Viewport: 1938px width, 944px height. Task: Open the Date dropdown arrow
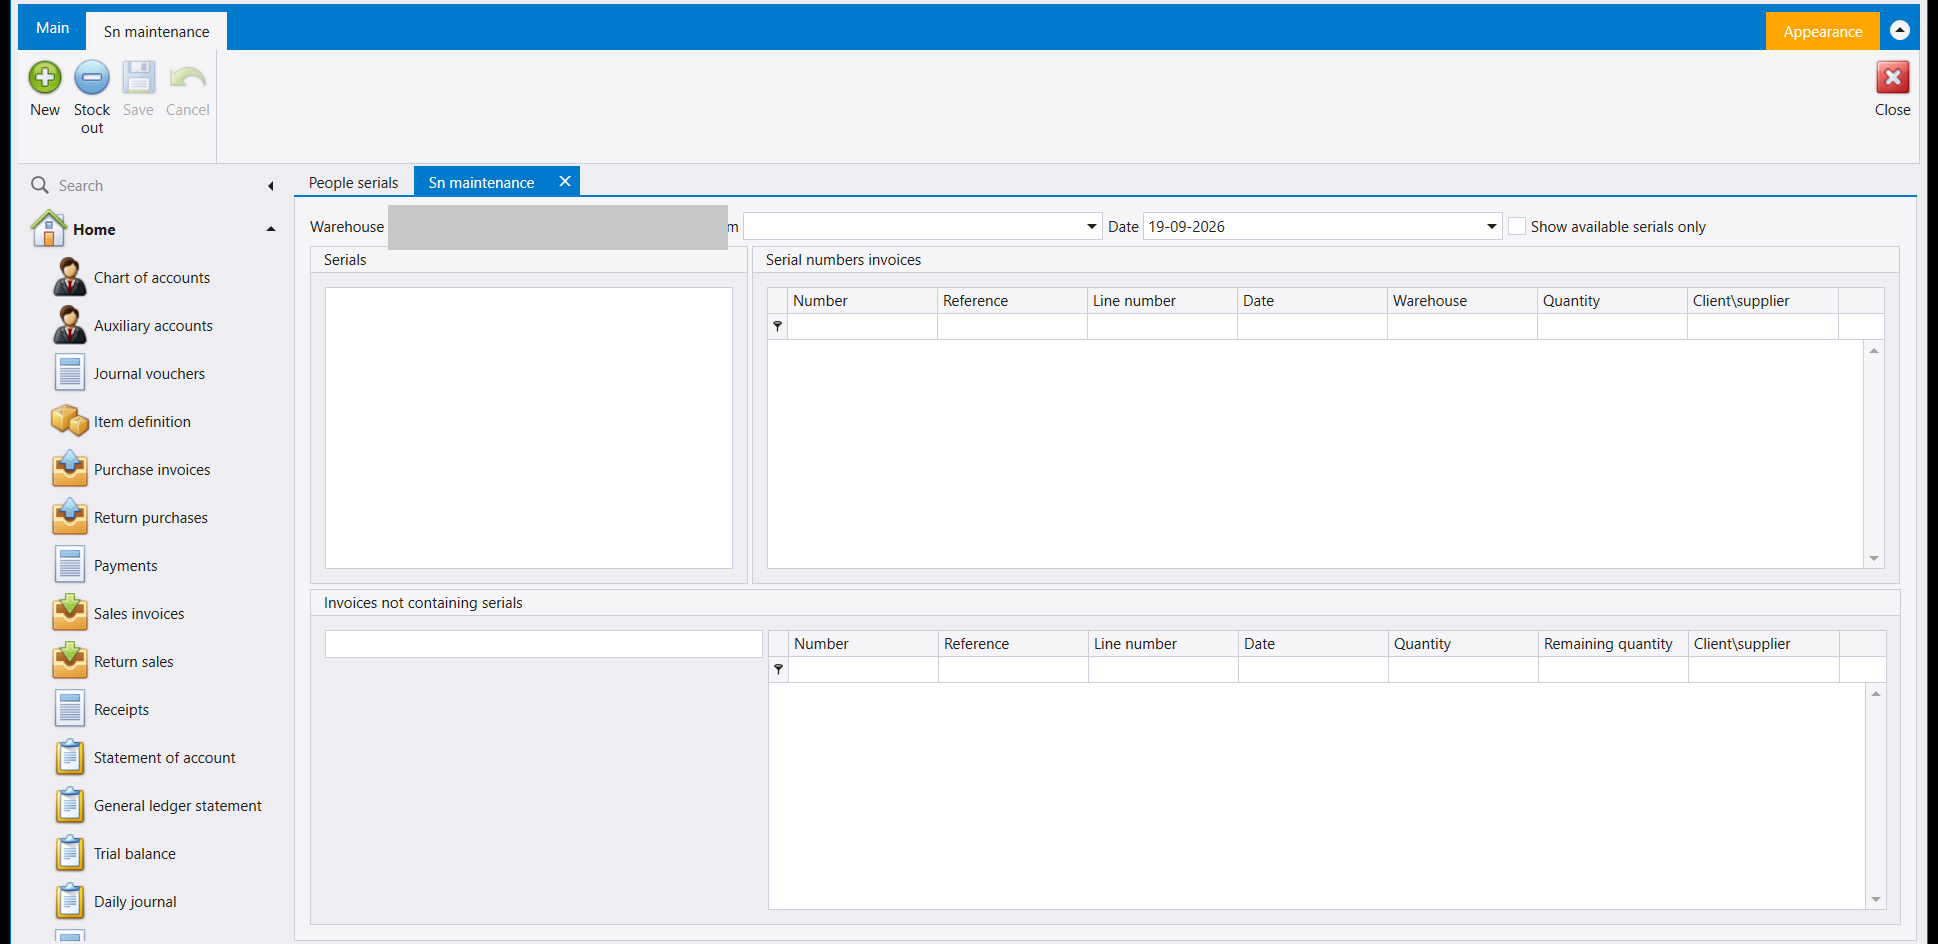point(1491,227)
